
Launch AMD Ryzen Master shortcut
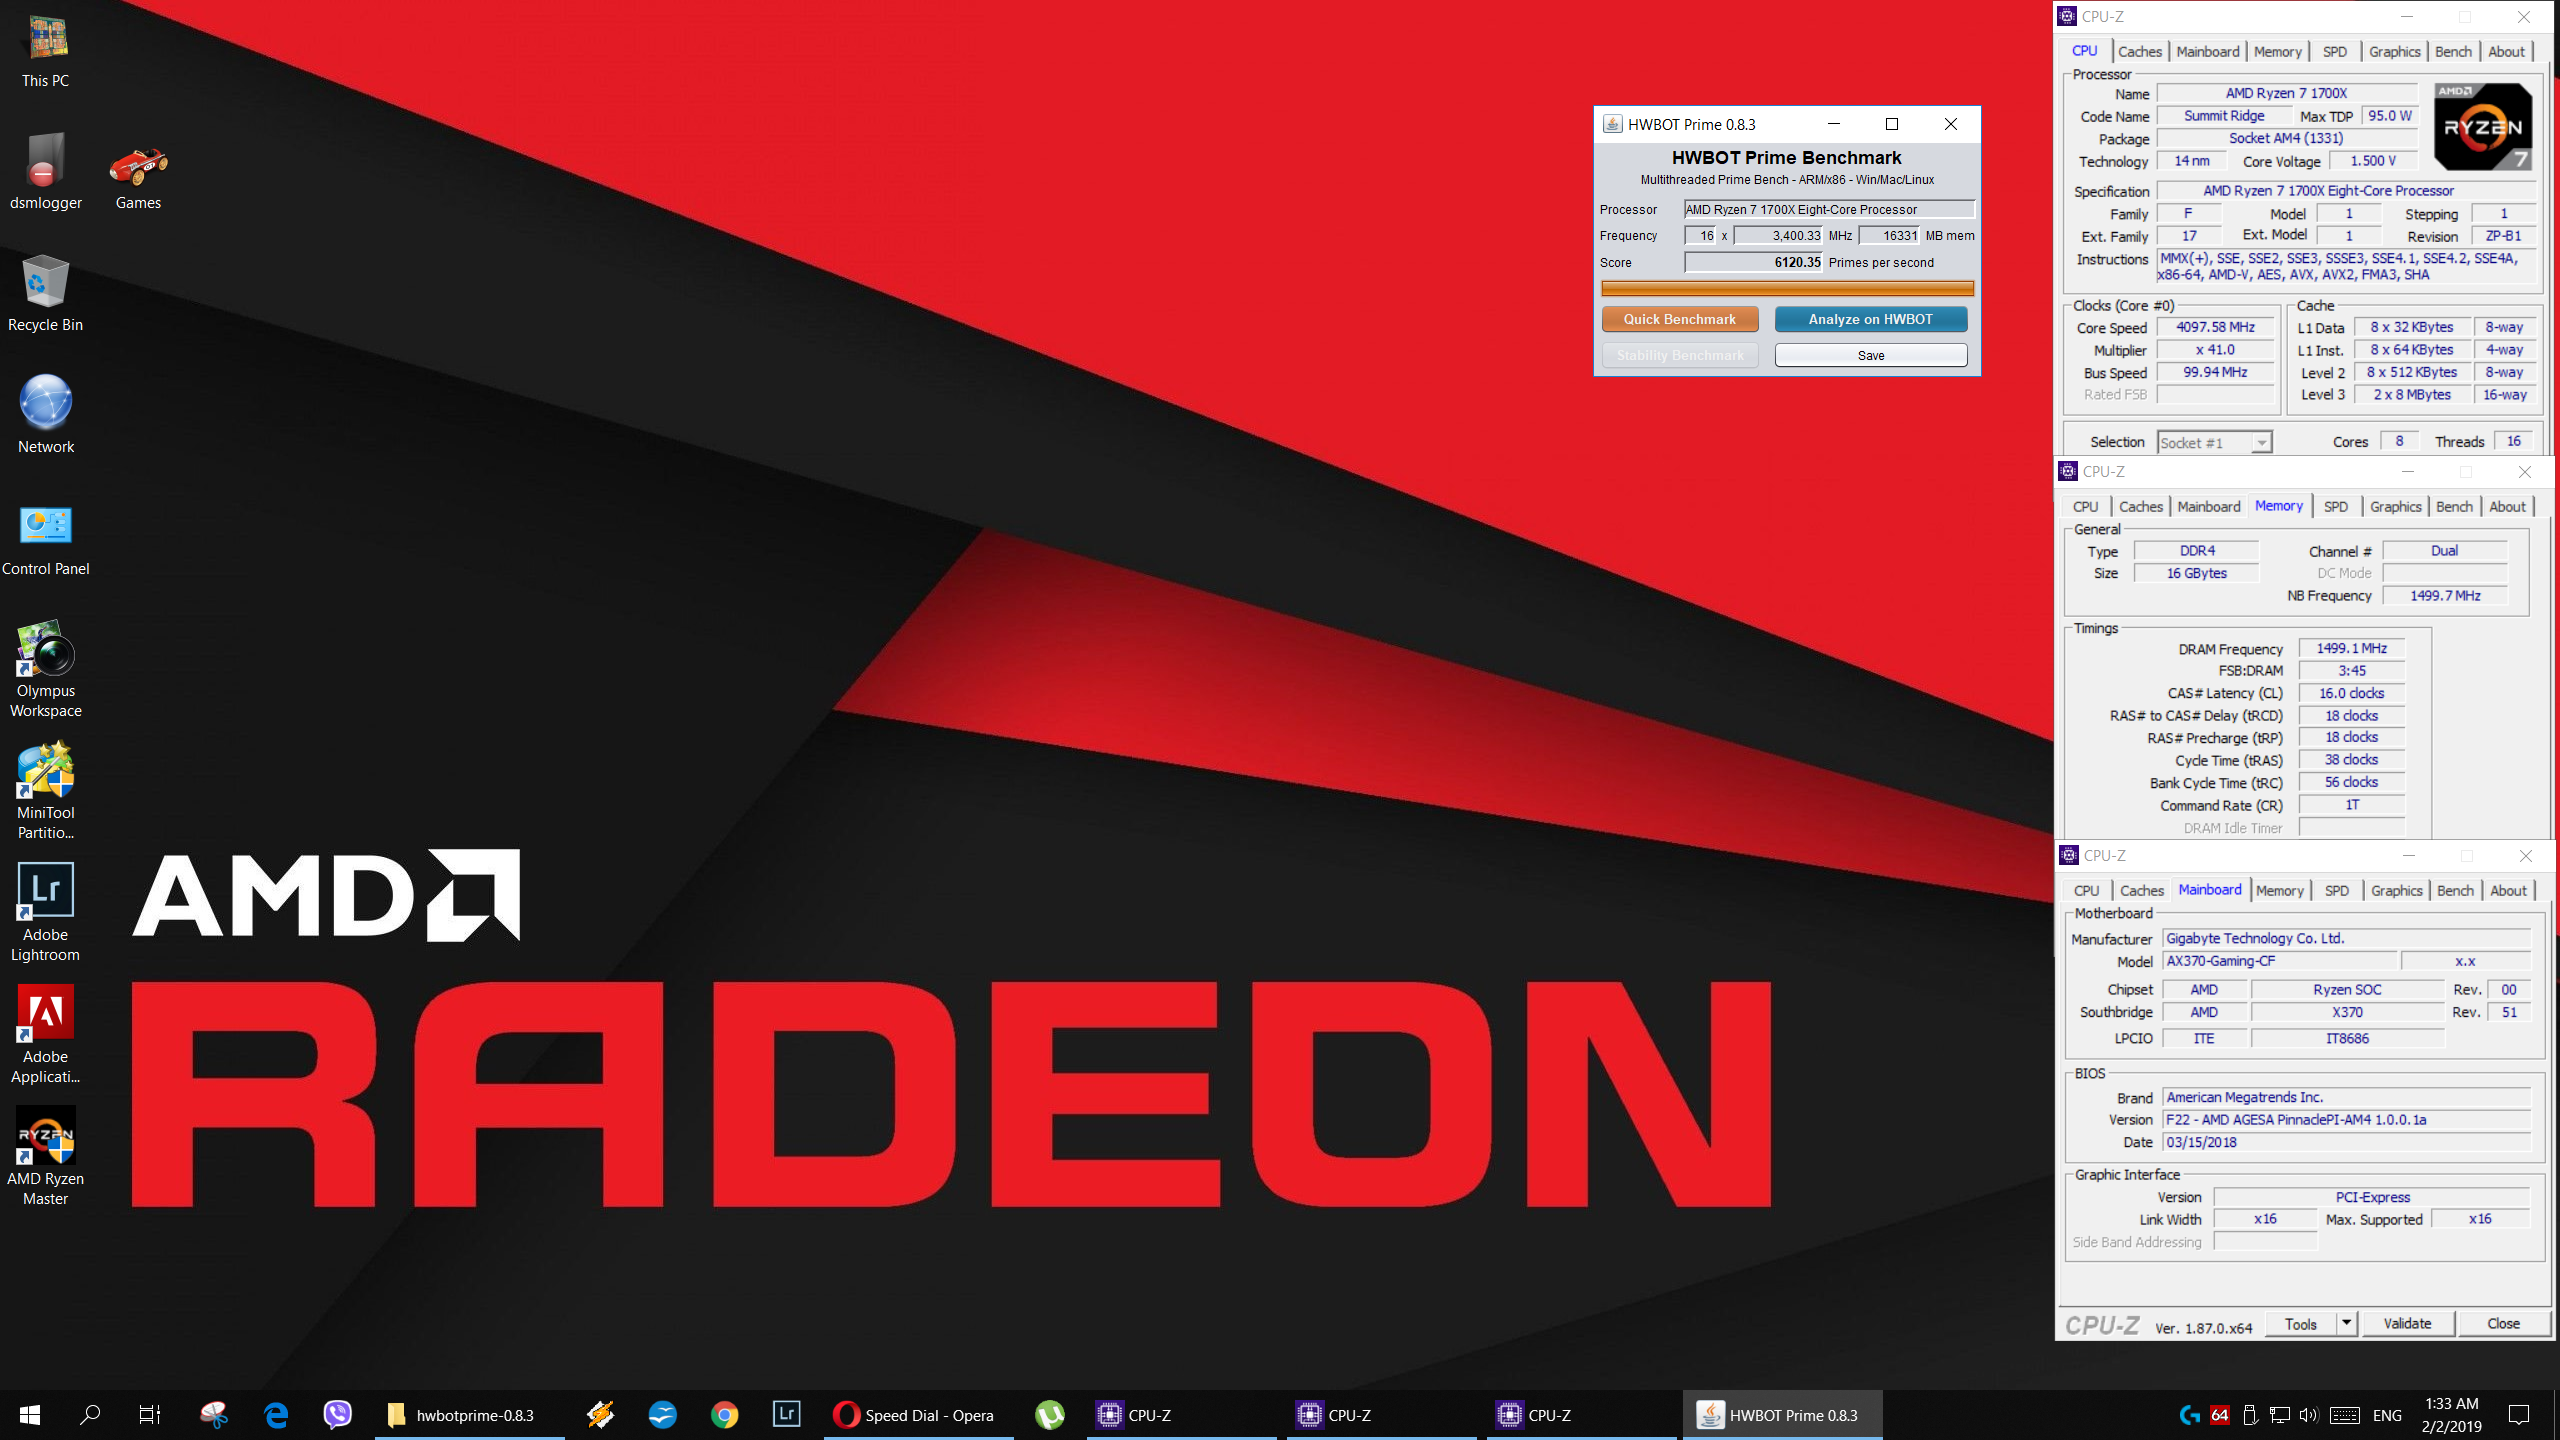point(46,1156)
